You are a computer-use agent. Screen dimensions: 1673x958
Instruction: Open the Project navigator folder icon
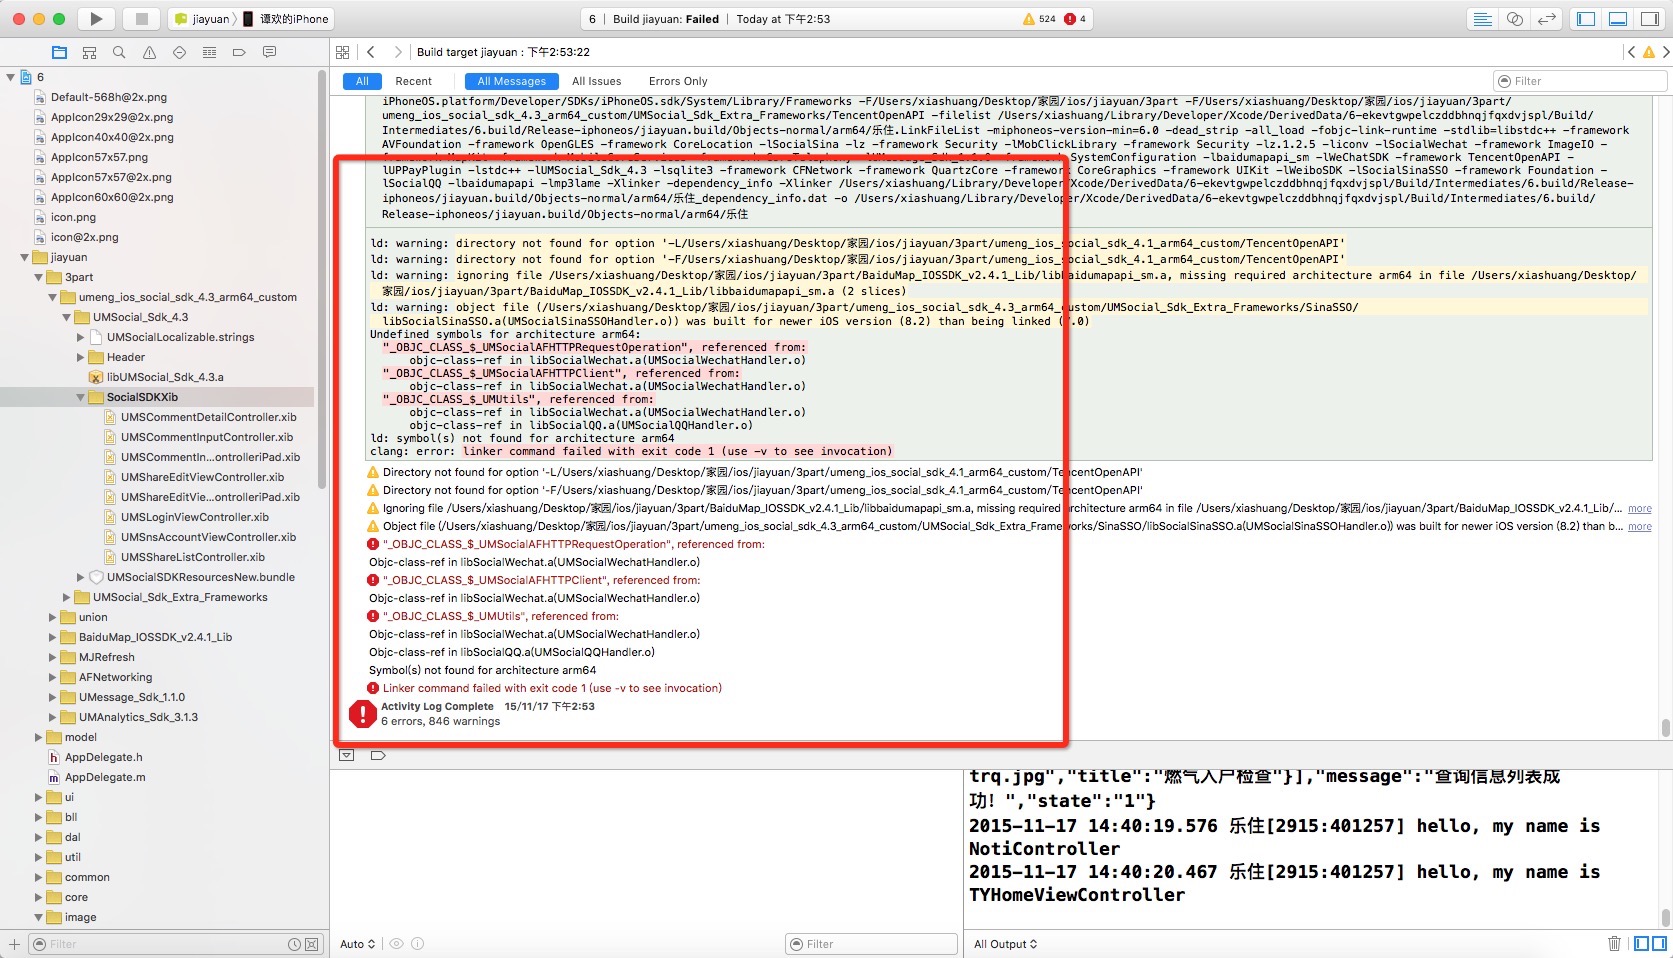tap(59, 52)
